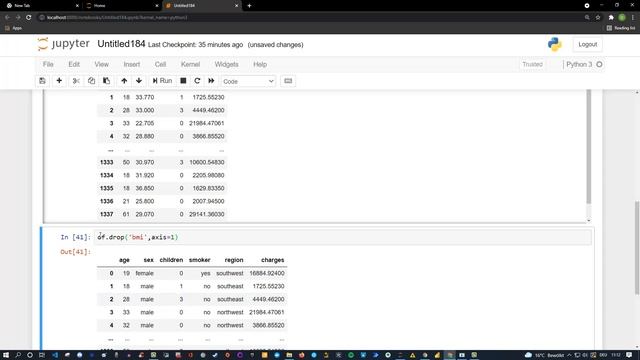Click the Out[41] output prompt
Screen dimensions: 640x360
76,252
